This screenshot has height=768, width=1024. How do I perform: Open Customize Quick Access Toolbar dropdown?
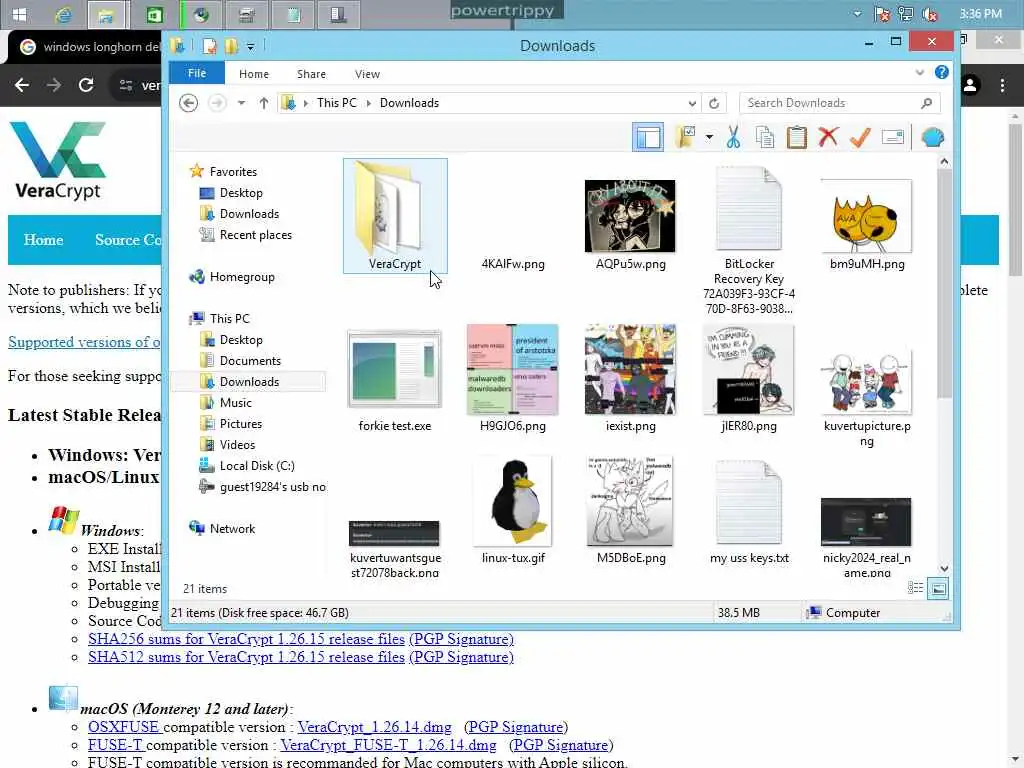[250, 46]
